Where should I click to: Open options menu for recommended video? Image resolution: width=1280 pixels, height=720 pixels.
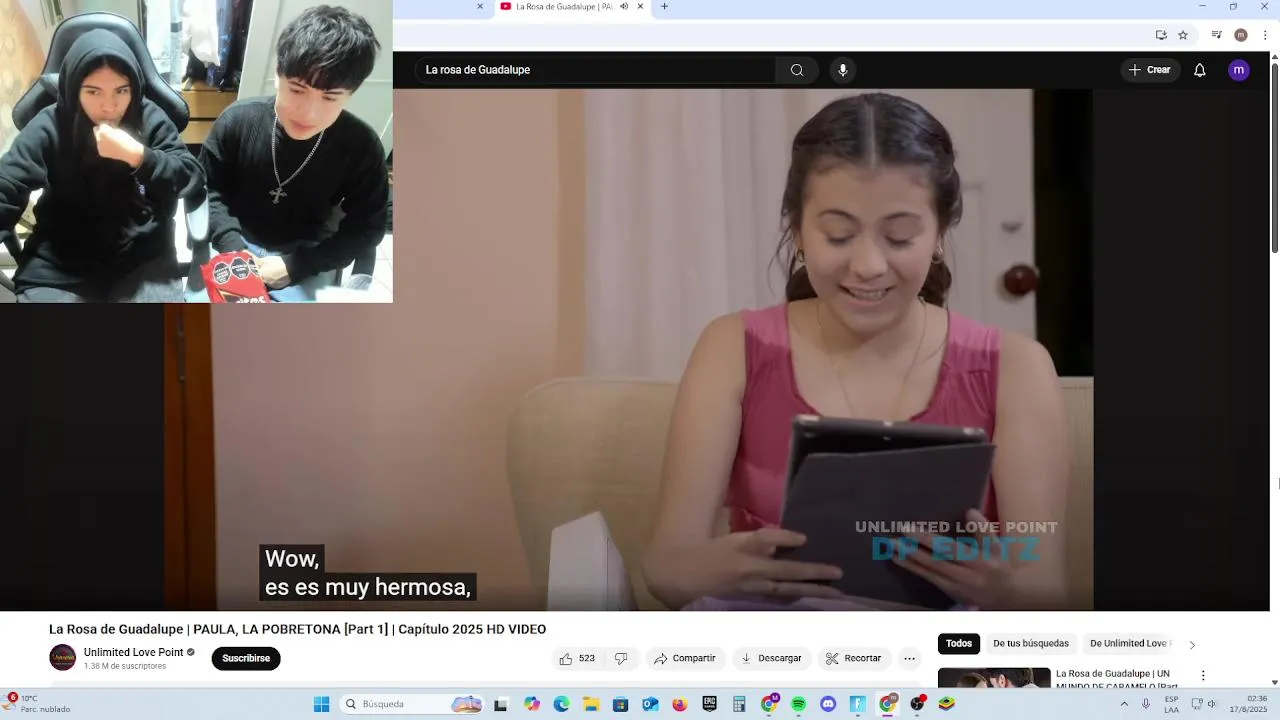click(x=1203, y=676)
